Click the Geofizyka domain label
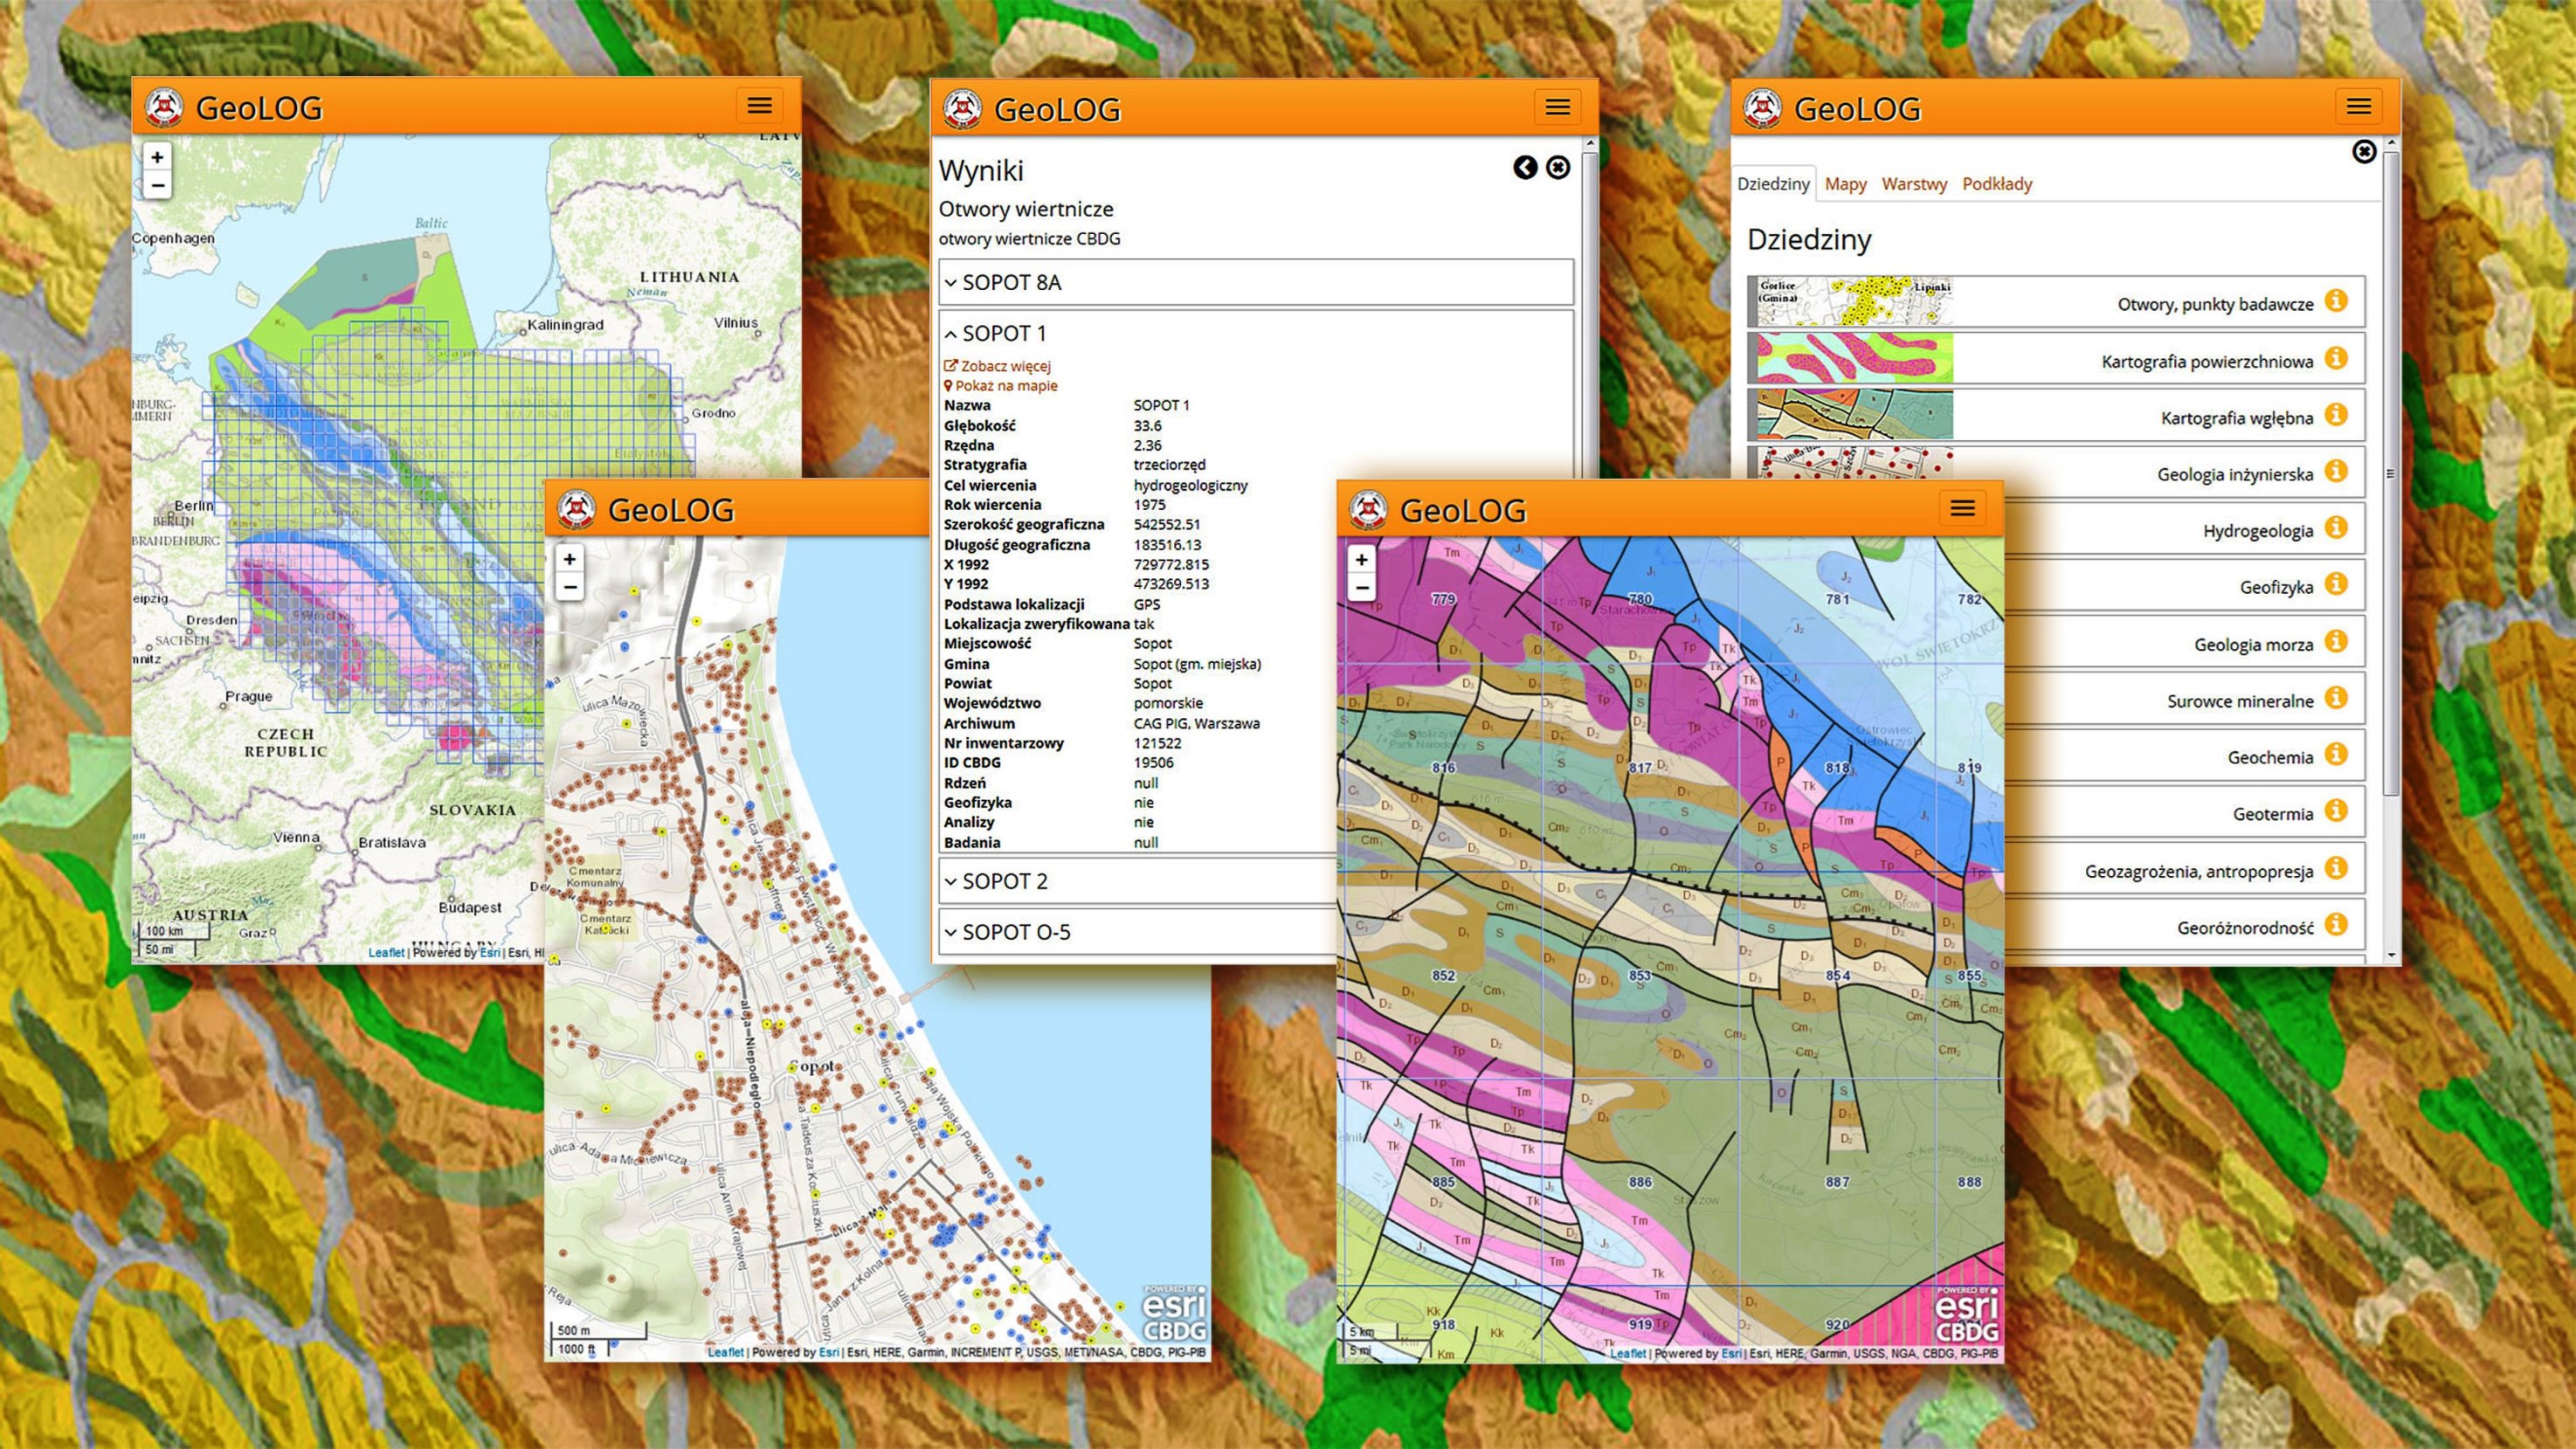 coord(2276,587)
